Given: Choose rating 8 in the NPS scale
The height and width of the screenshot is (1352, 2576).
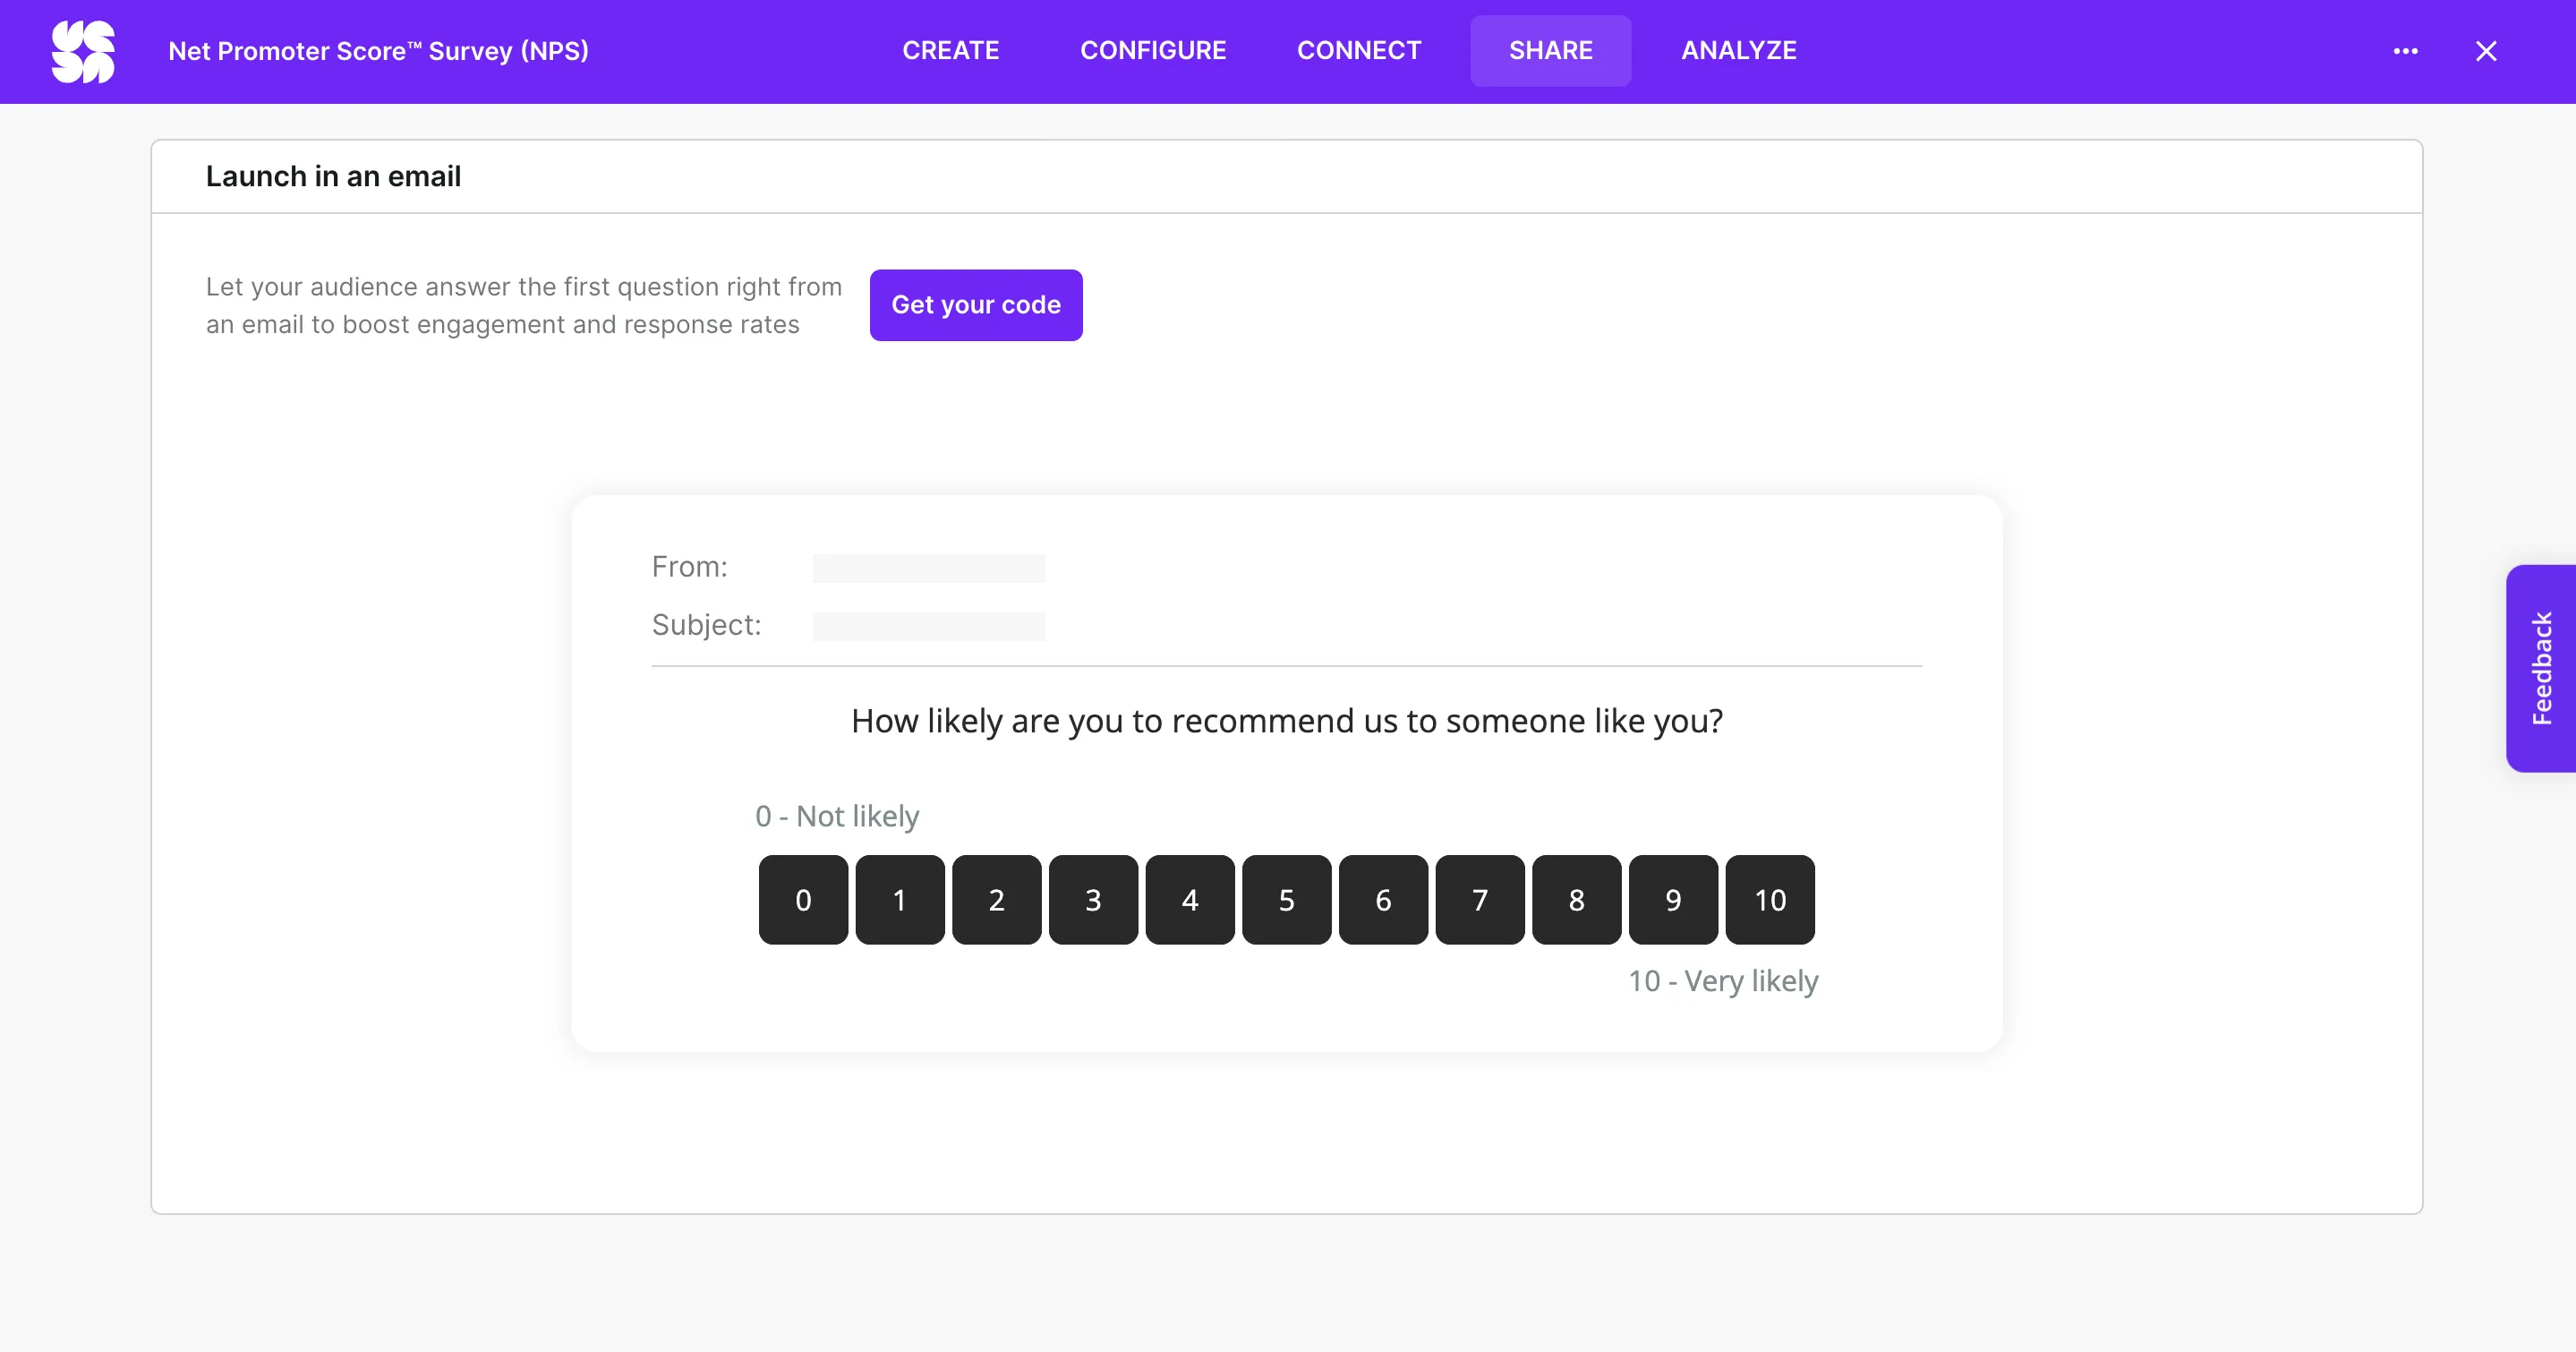Looking at the screenshot, I should click(x=1576, y=900).
